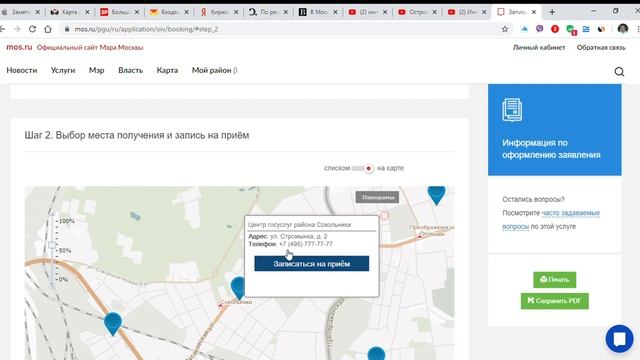Select 'списком' view label
Image resolution: width=640 pixels, height=360 pixels.
pyautogui.click(x=337, y=168)
